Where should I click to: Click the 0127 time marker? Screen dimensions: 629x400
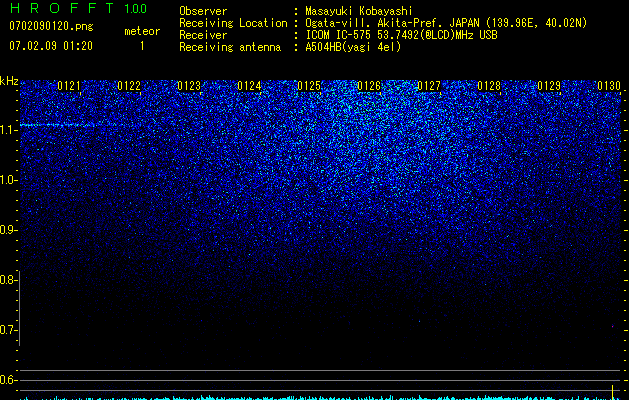point(429,86)
